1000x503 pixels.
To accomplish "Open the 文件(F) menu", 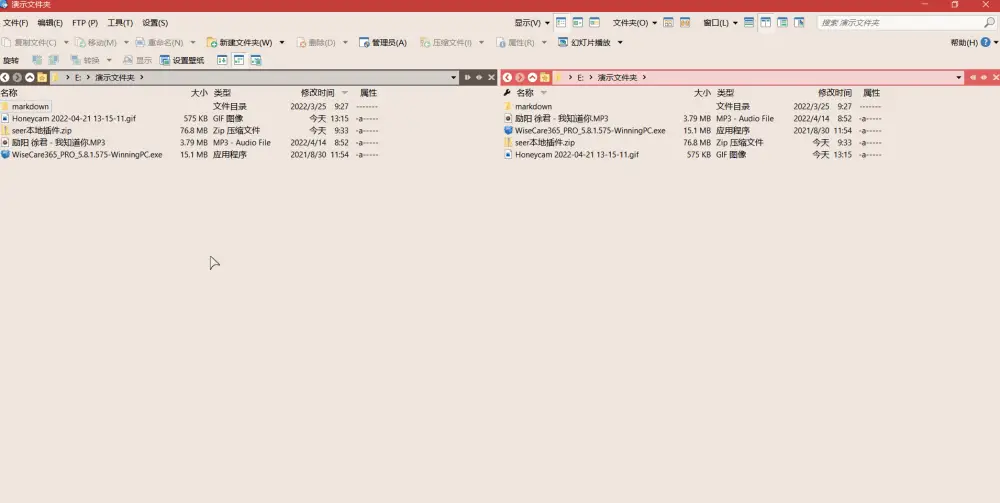I will [16, 22].
